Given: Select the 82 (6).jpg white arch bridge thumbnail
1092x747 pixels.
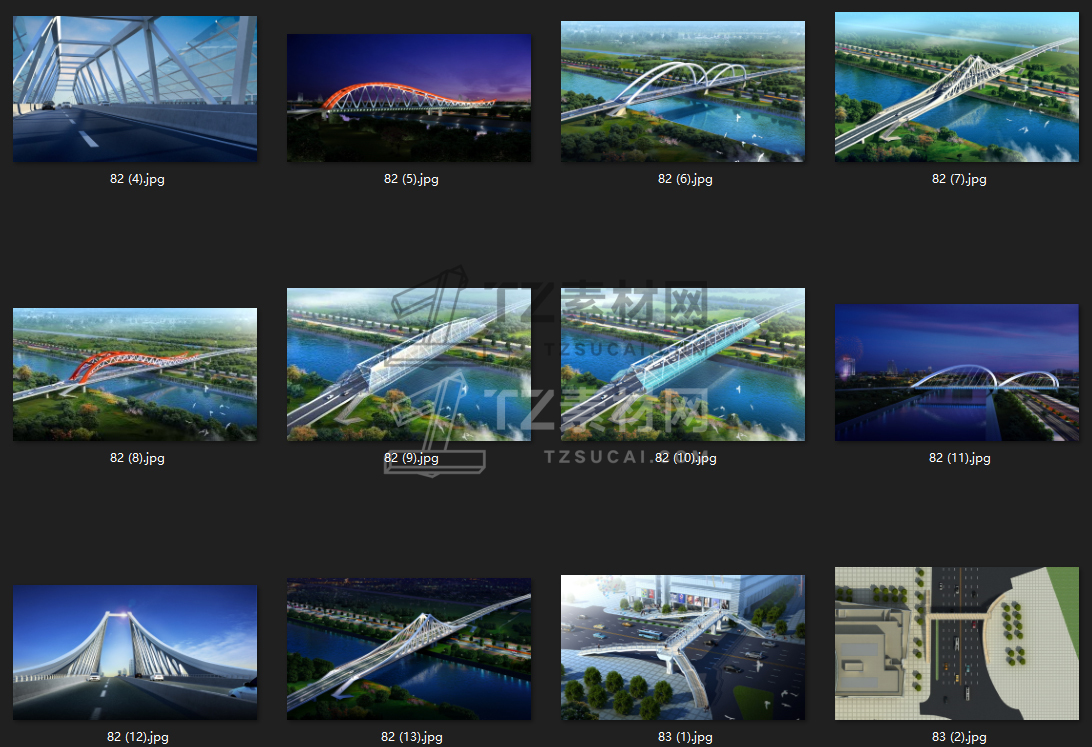Looking at the screenshot, I should 683,91.
